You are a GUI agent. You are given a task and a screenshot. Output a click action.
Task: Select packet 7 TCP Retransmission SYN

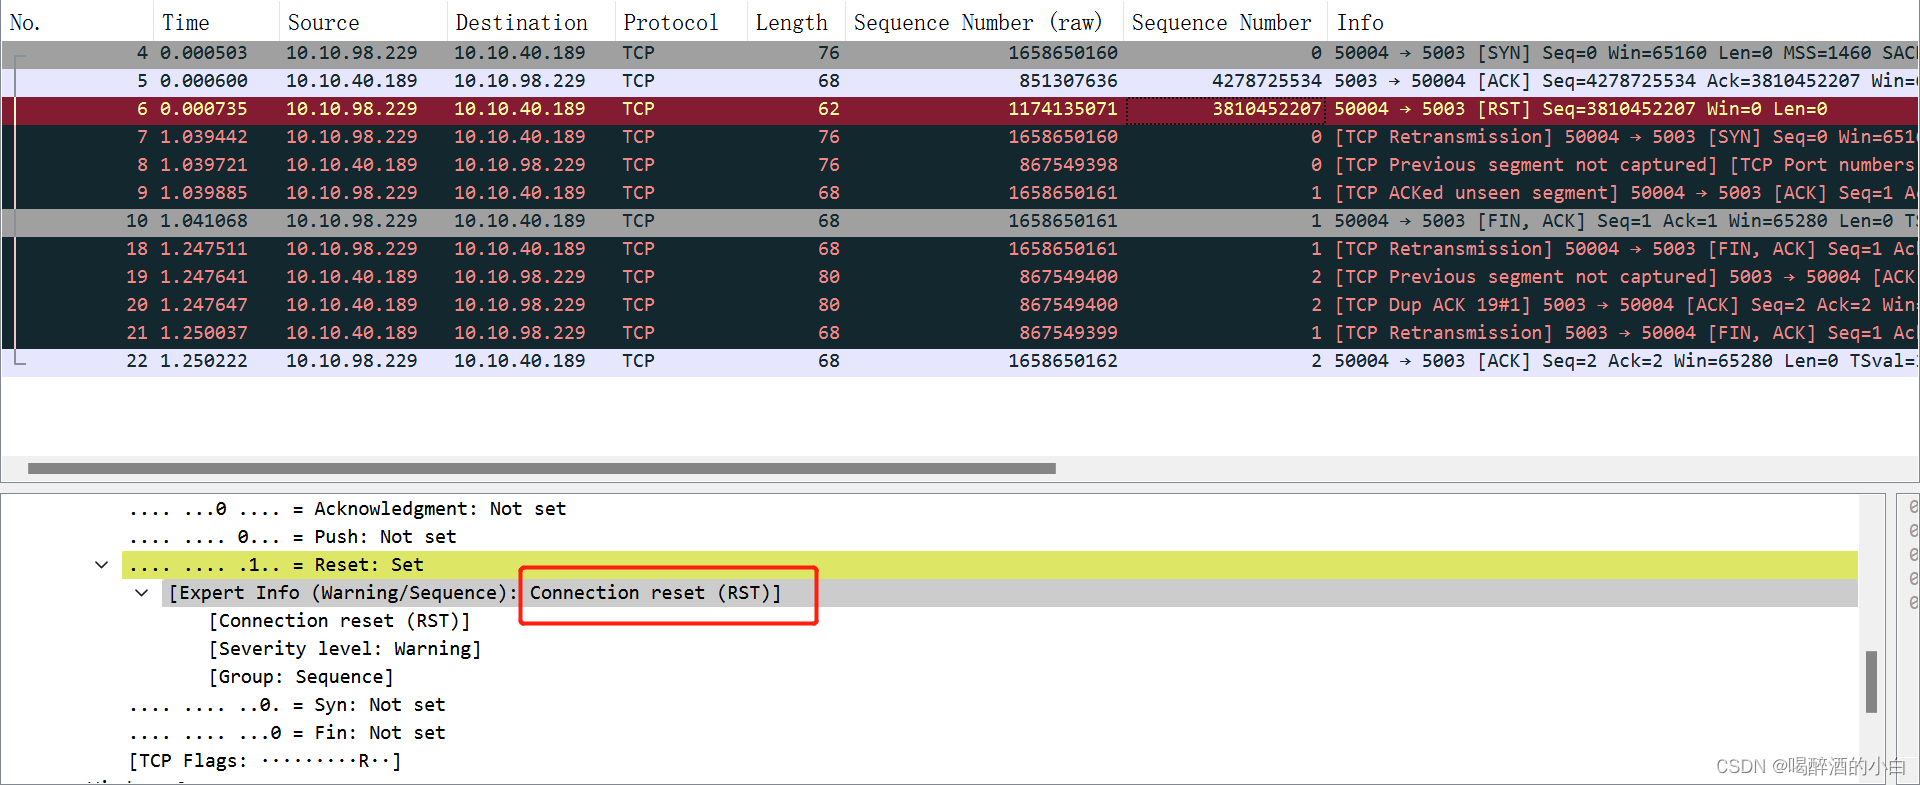click(x=960, y=137)
